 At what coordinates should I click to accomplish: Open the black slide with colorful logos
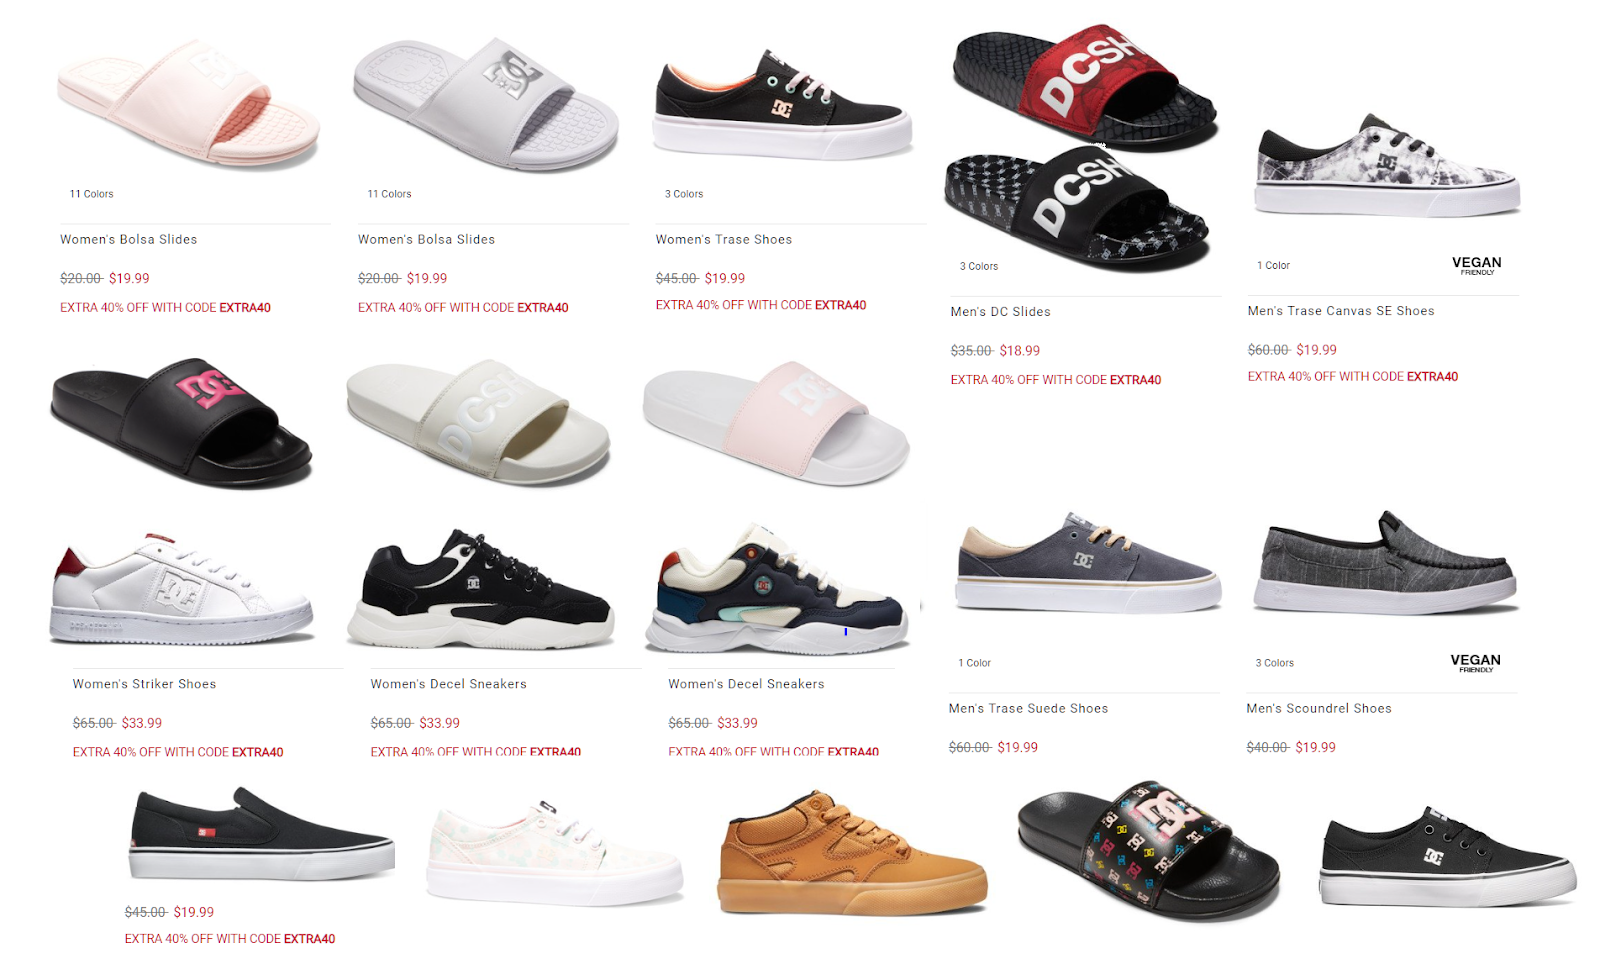pos(1149,849)
